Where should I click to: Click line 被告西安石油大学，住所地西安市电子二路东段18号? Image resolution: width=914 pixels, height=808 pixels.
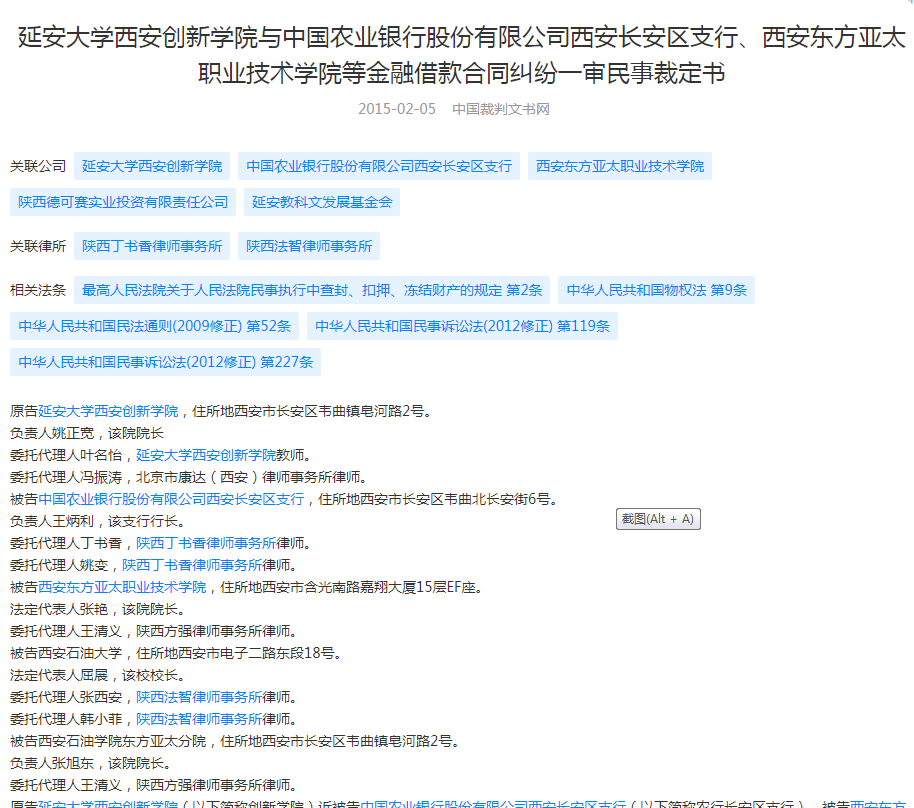tap(175, 654)
